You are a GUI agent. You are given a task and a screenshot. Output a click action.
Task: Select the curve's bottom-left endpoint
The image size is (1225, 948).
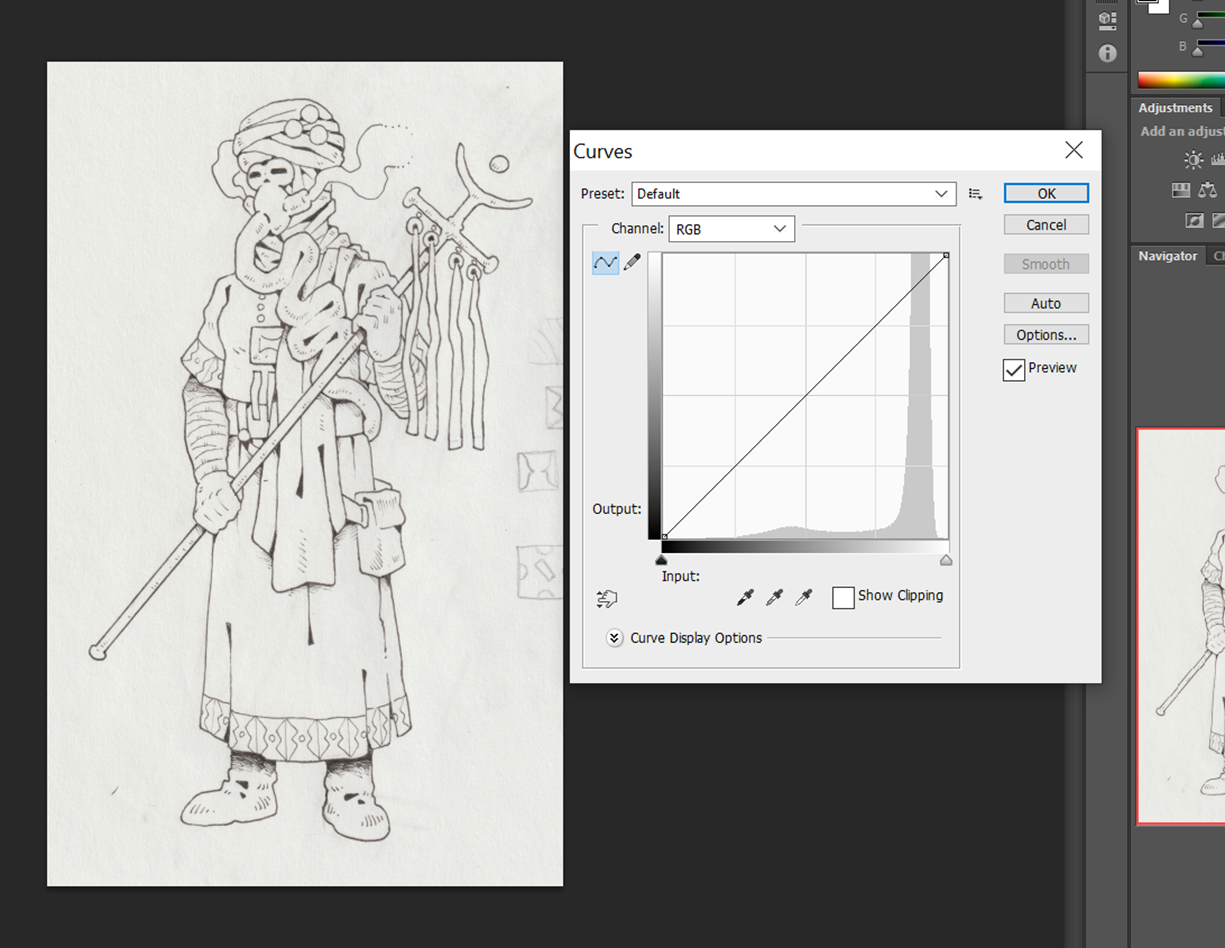pos(664,537)
